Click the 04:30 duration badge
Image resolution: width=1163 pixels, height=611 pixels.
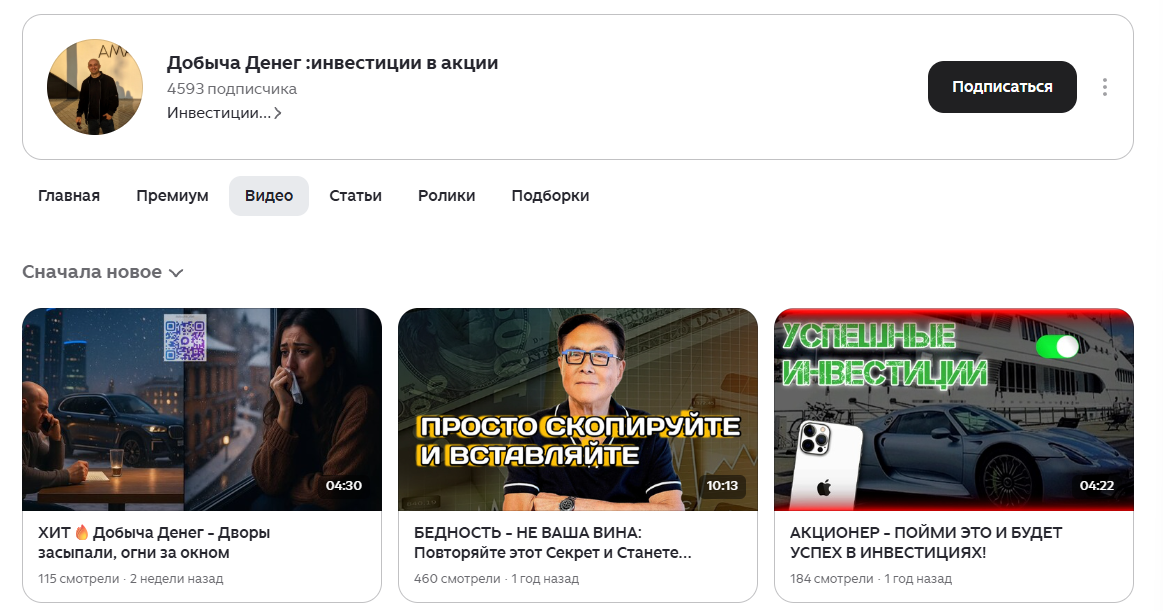pyautogui.click(x=343, y=486)
